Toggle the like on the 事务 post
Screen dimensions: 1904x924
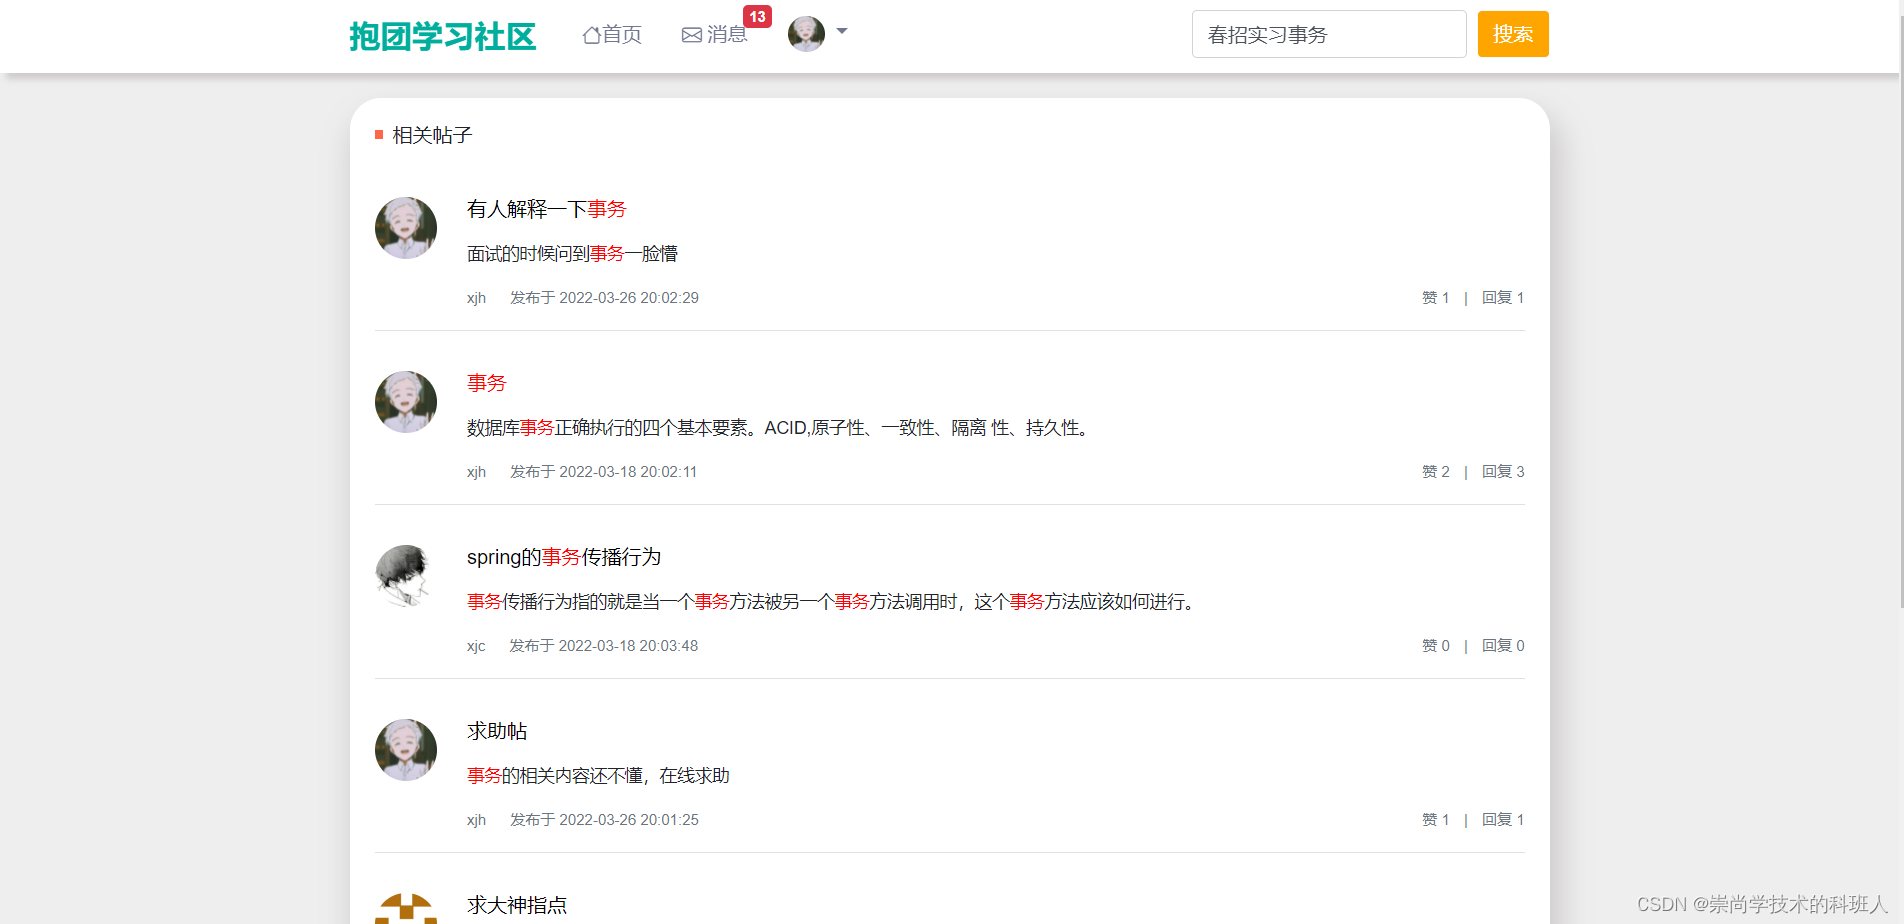point(1436,471)
